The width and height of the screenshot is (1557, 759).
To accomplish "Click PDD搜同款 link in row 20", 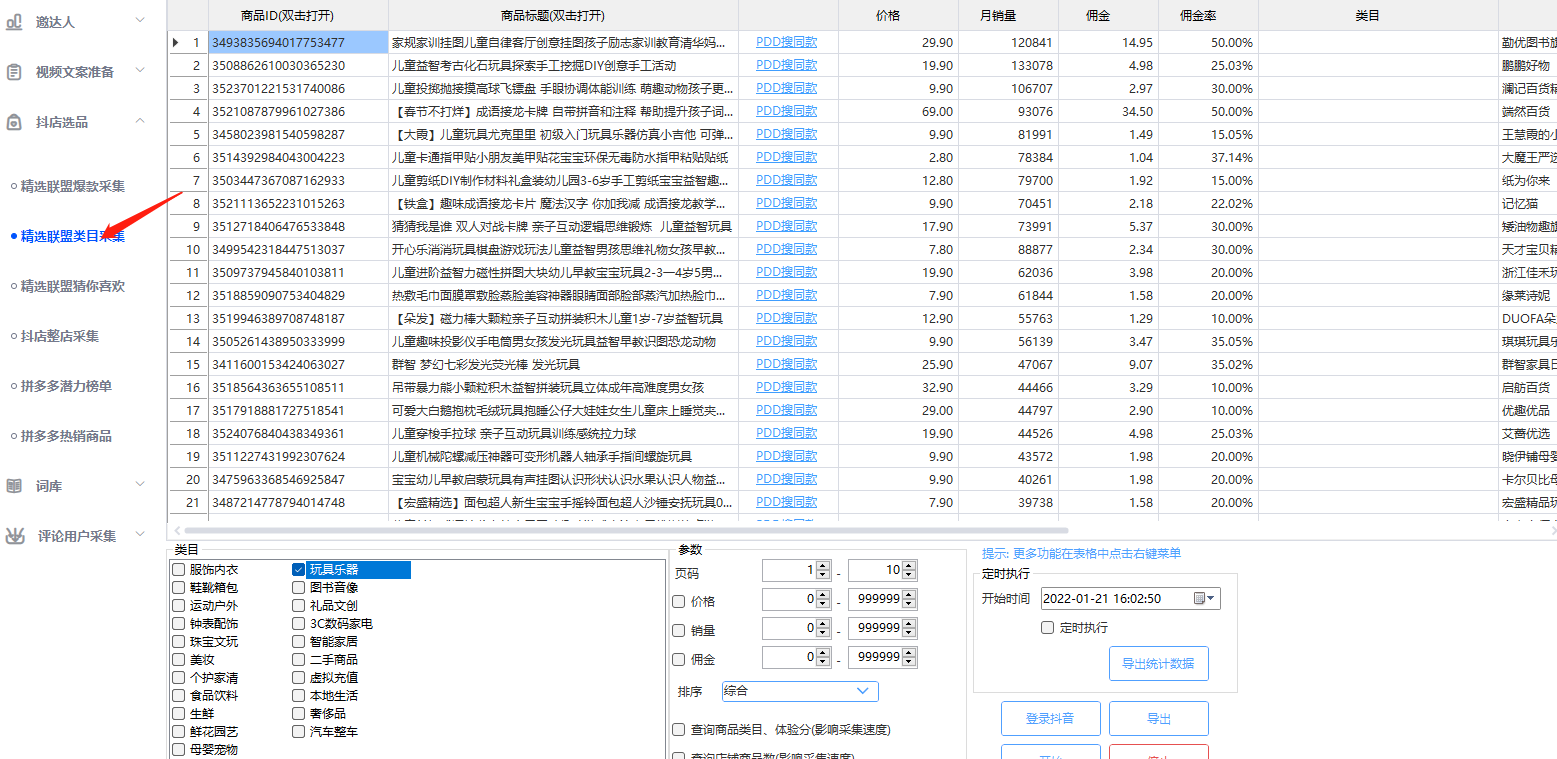I will (x=786, y=479).
